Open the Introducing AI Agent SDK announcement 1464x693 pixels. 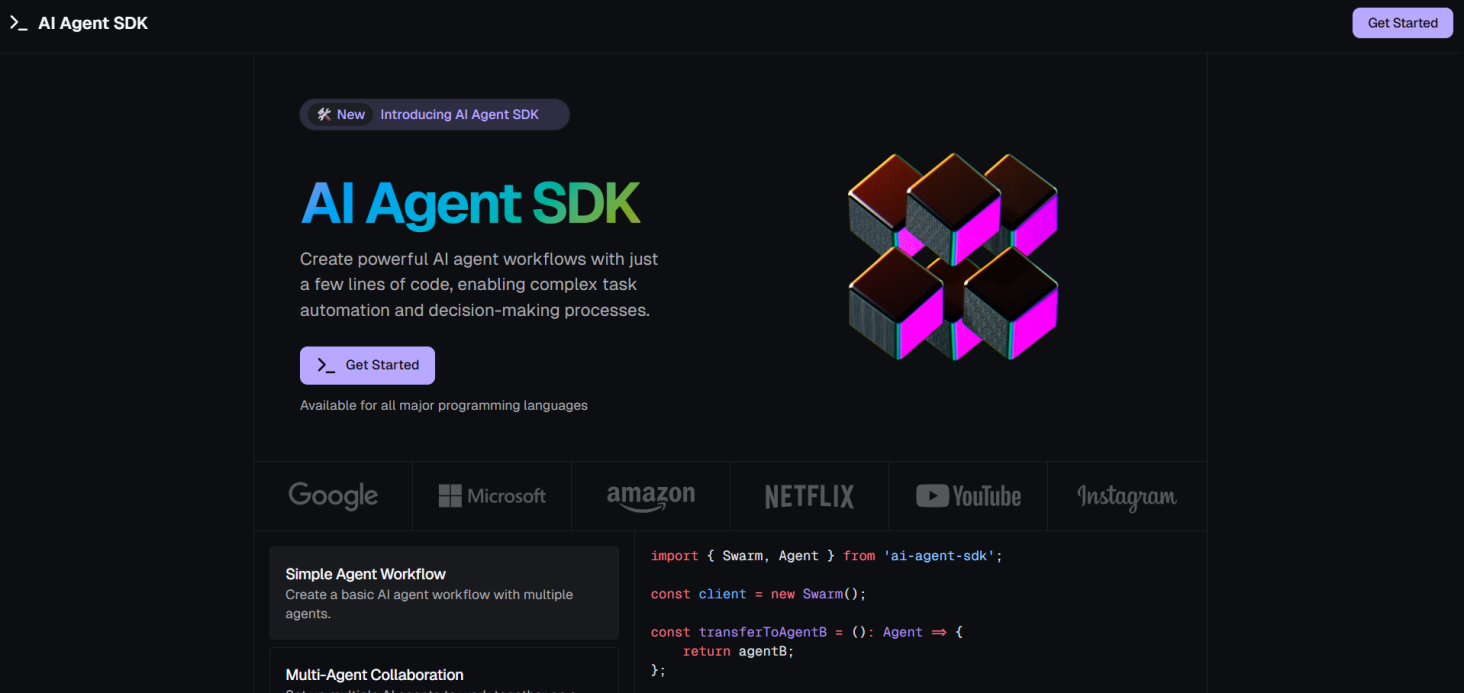point(459,114)
